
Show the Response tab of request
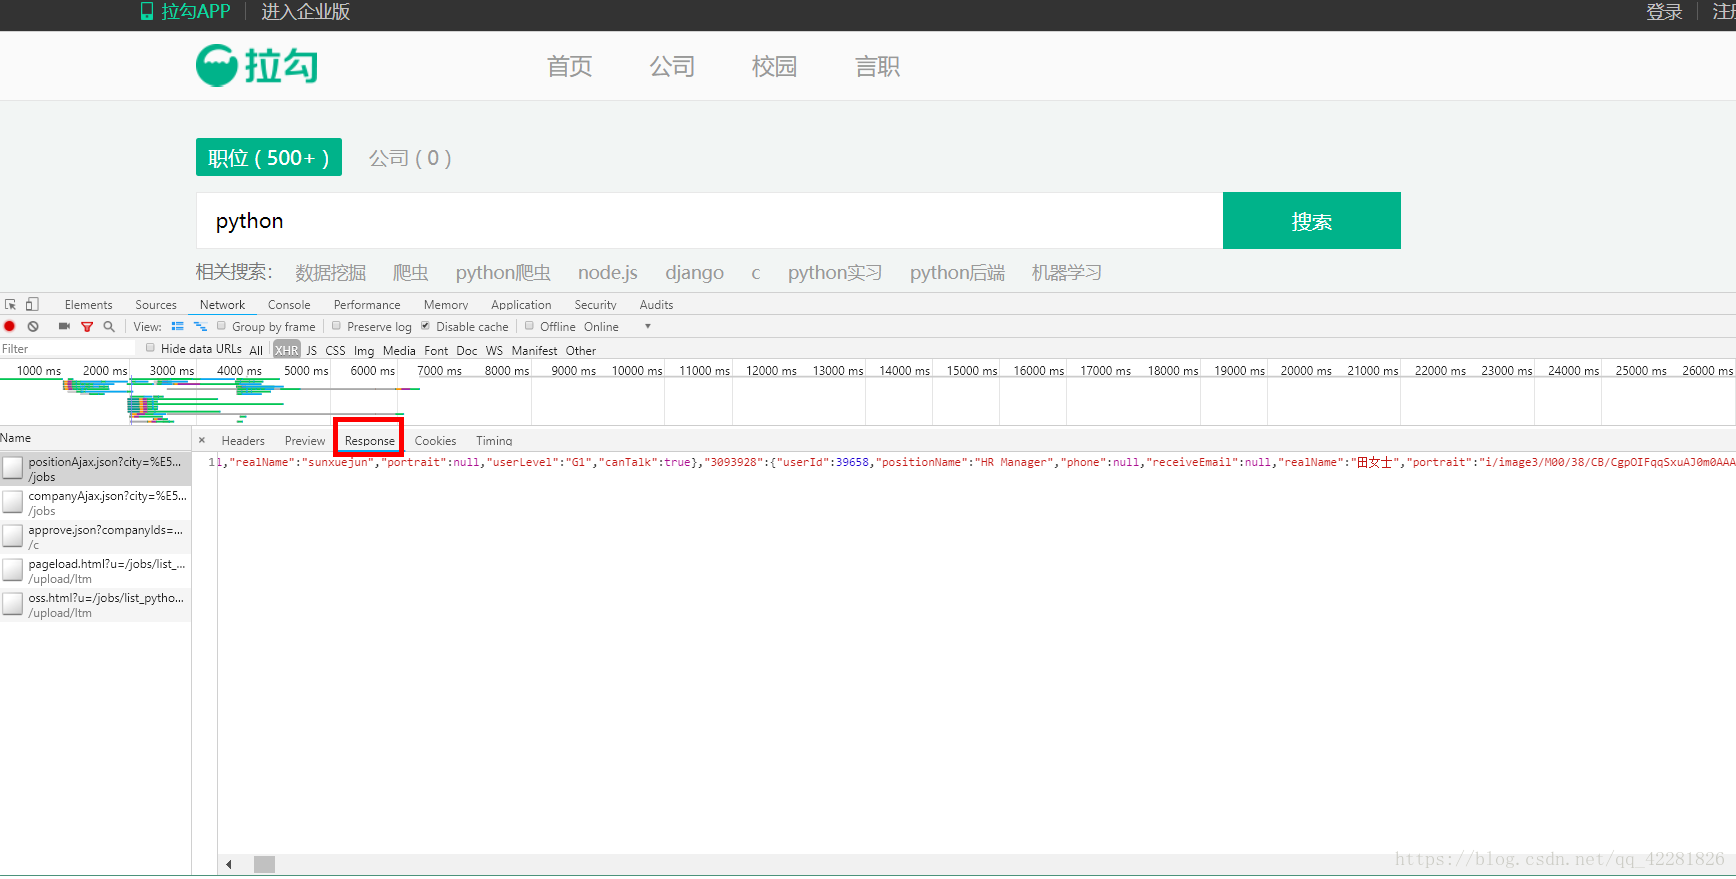[370, 441]
